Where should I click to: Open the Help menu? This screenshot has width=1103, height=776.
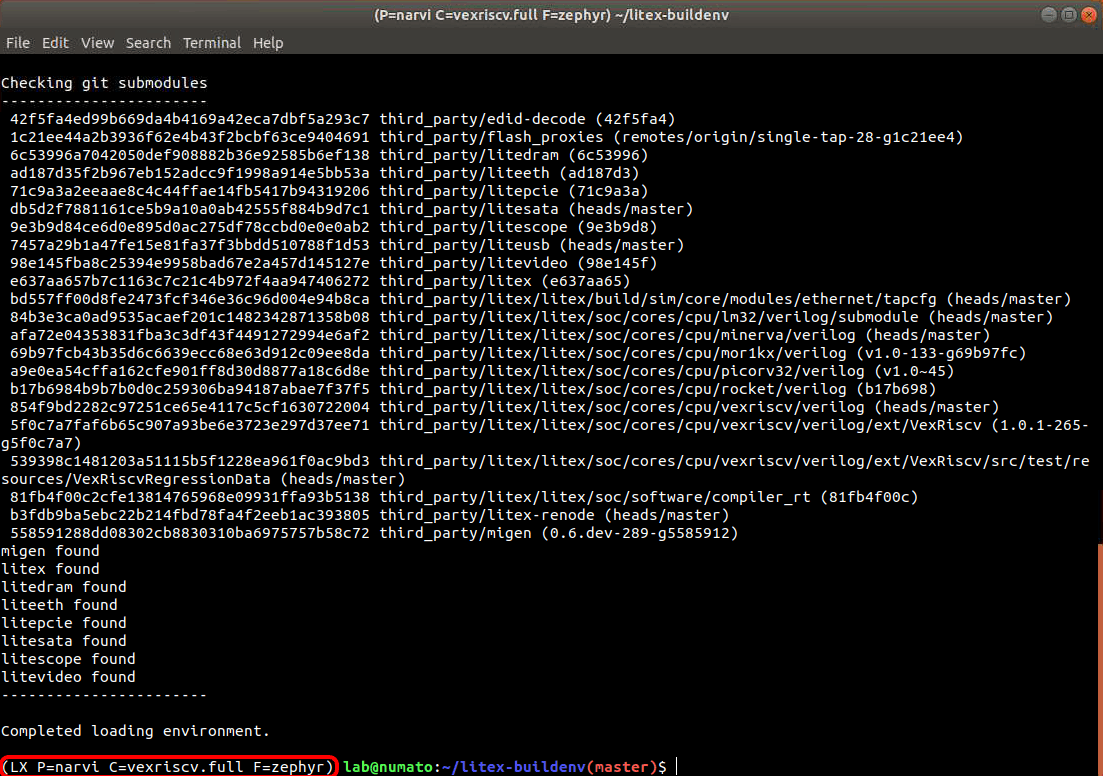(x=268, y=43)
